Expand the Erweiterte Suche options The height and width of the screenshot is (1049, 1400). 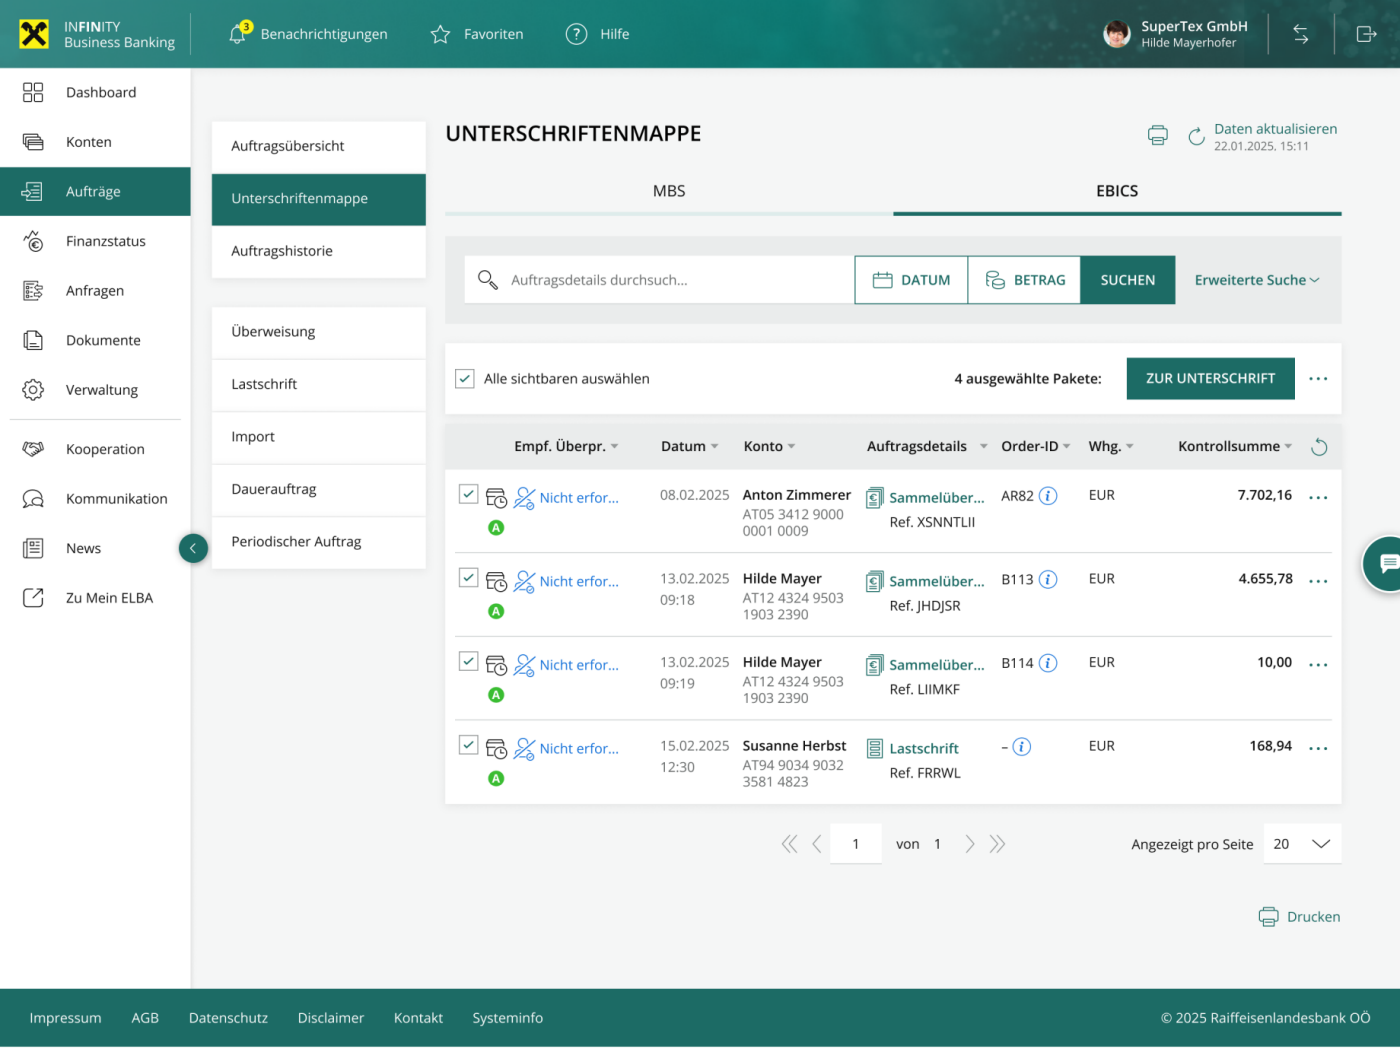(x=1256, y=280)
